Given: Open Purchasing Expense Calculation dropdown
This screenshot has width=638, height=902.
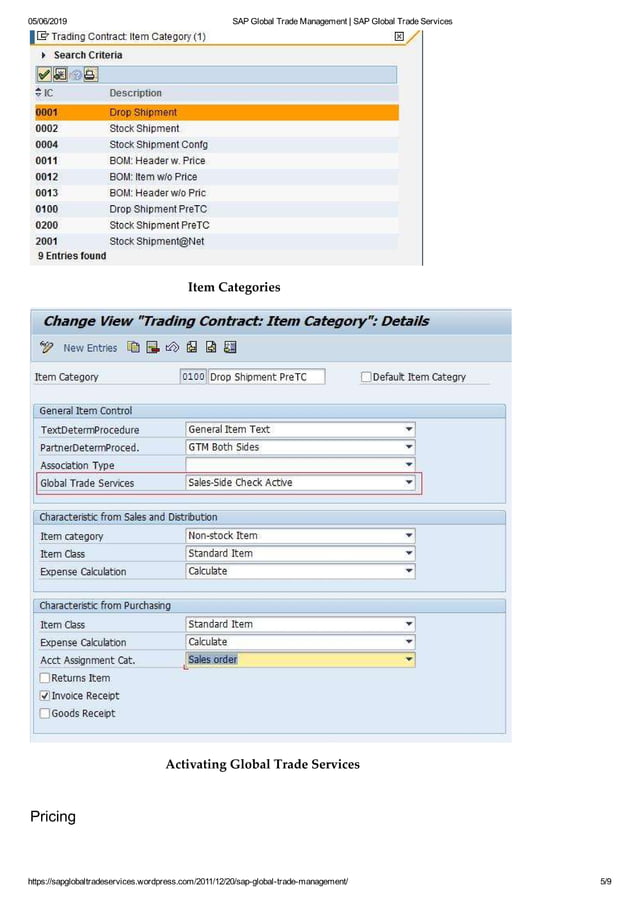Looking at the screenshot, I should click(408, 642).
